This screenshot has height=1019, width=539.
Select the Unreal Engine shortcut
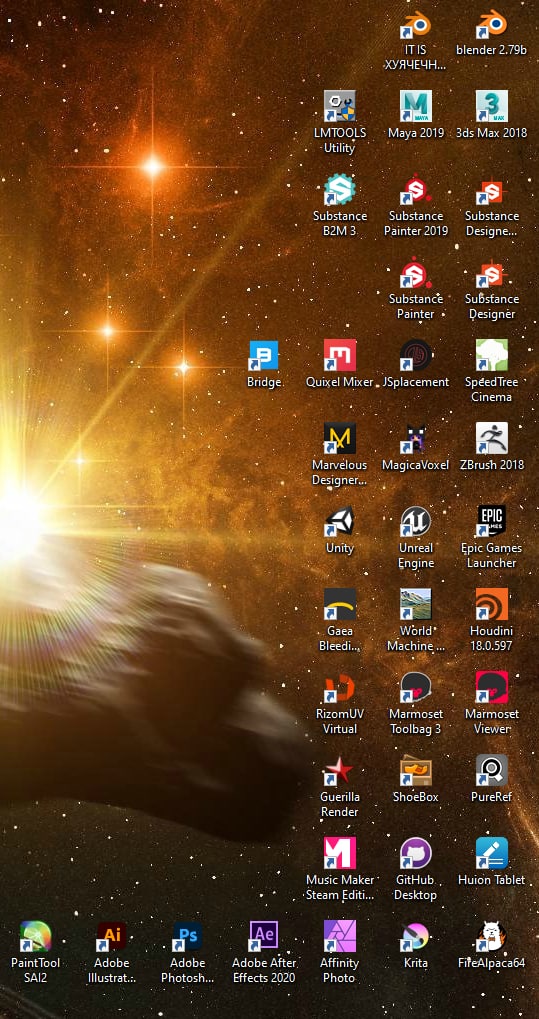pos(415,521)
